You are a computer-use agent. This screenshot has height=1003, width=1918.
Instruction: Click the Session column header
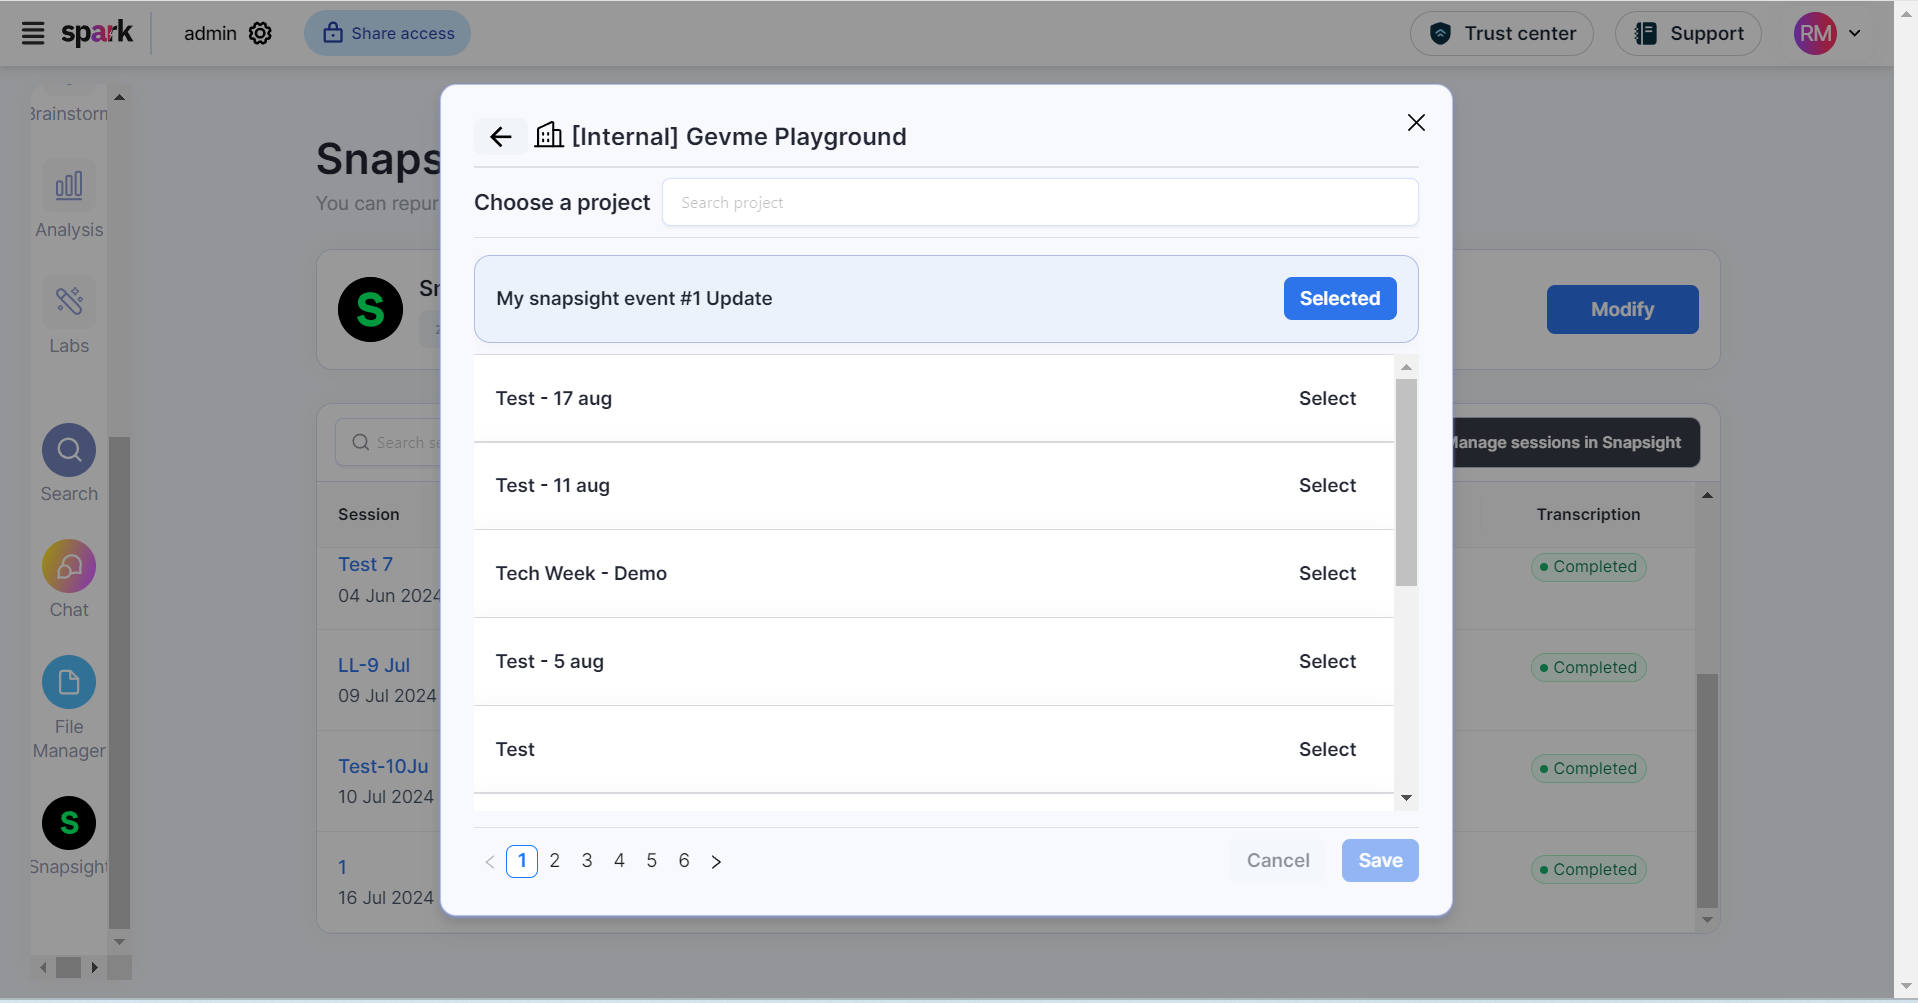pyautogui.click(x=368, y=514)
